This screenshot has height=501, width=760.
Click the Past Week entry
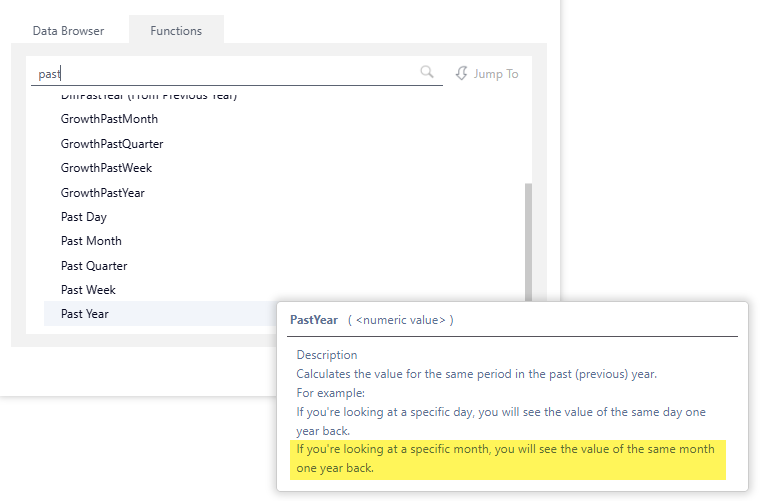coord(88,290)
